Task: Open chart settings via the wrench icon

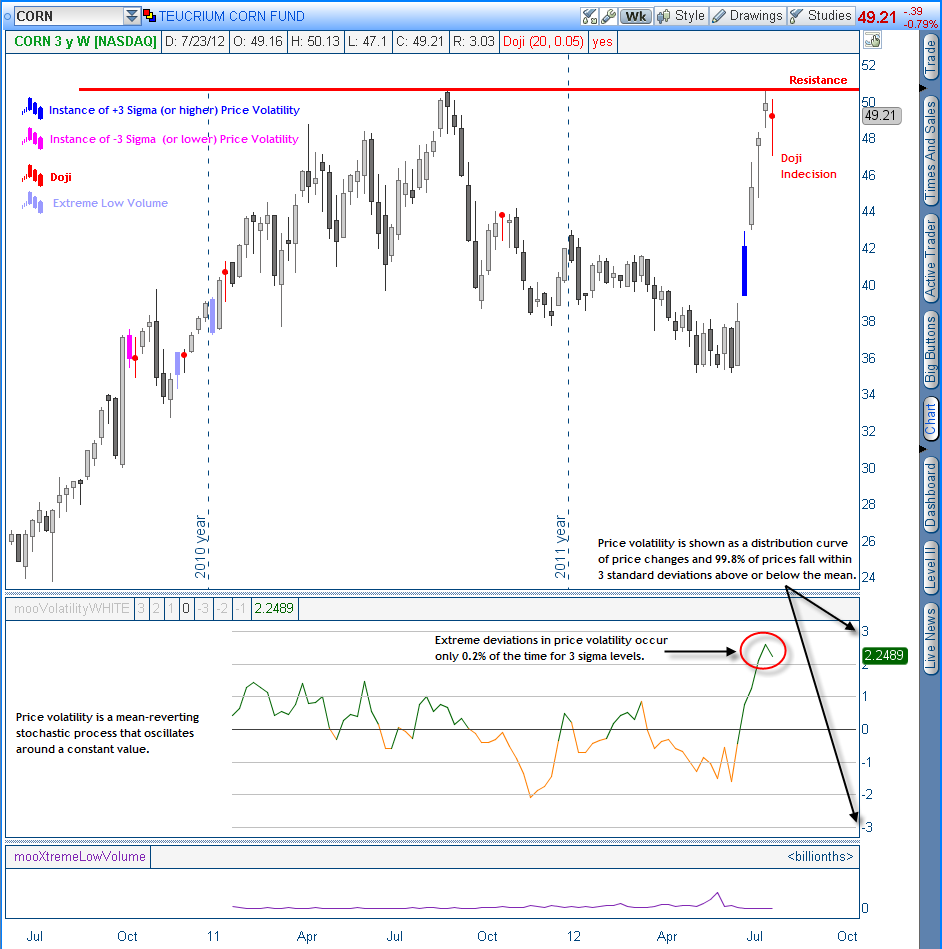Action: (608, 15)
